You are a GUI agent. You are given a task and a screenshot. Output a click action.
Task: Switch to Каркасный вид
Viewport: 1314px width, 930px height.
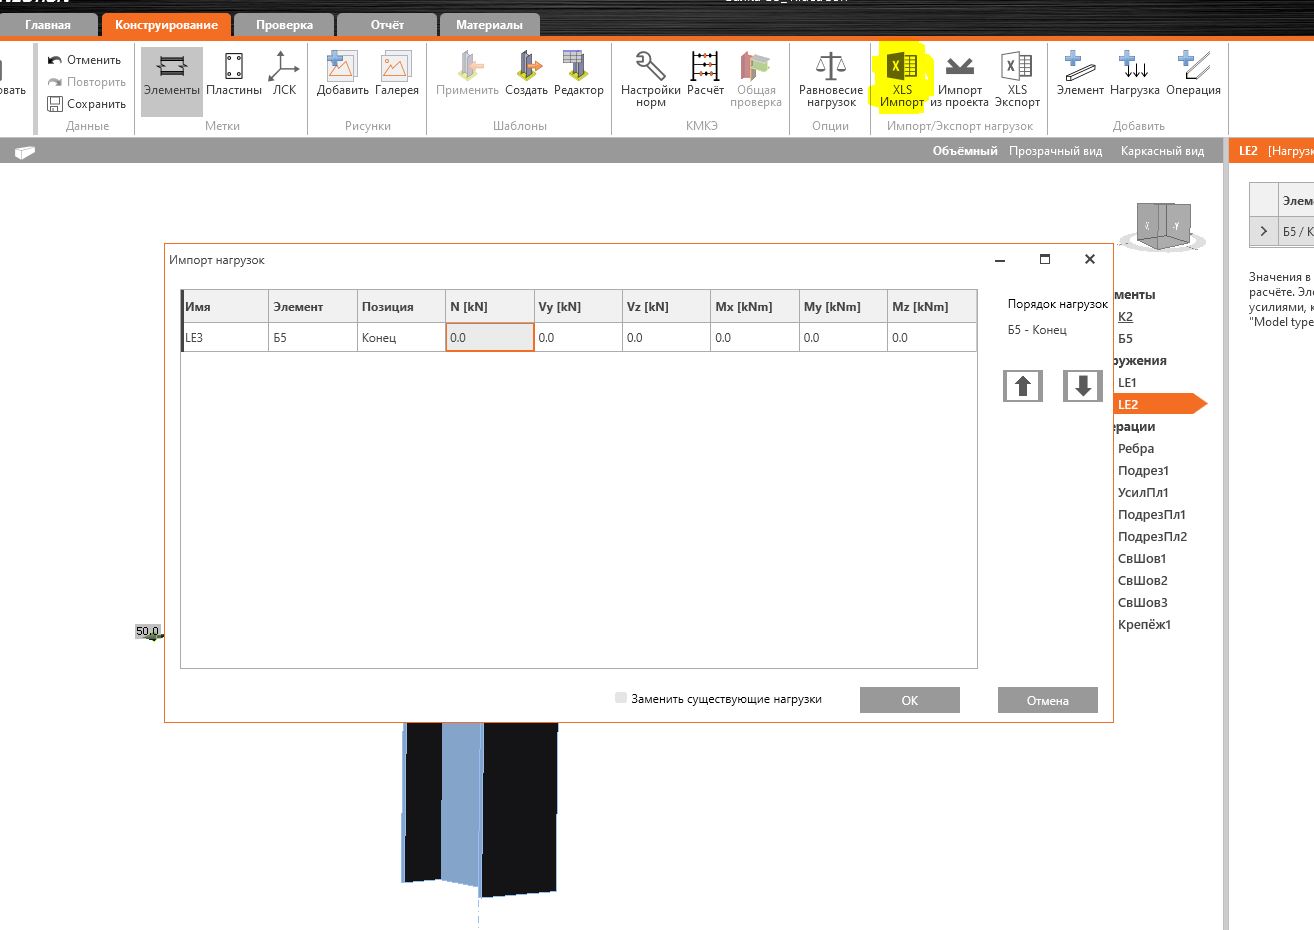[1162, 151]
